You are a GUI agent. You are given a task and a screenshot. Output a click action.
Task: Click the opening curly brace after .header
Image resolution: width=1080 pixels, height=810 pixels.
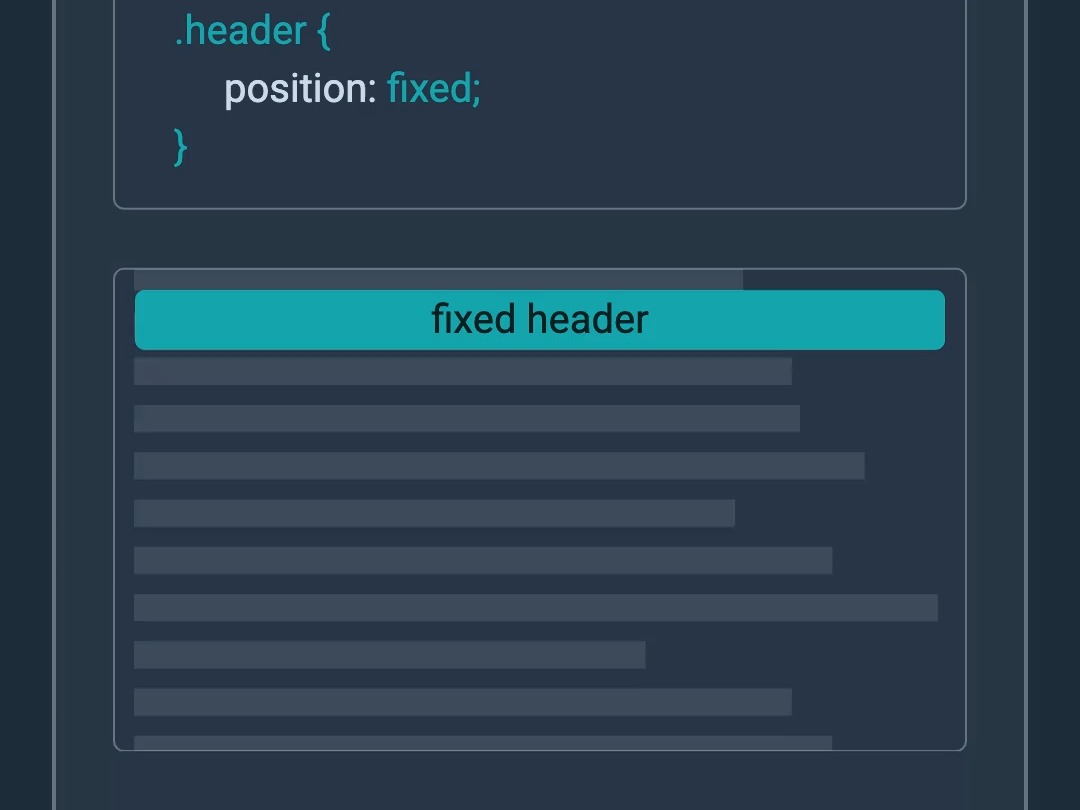[x=324, y=32]
